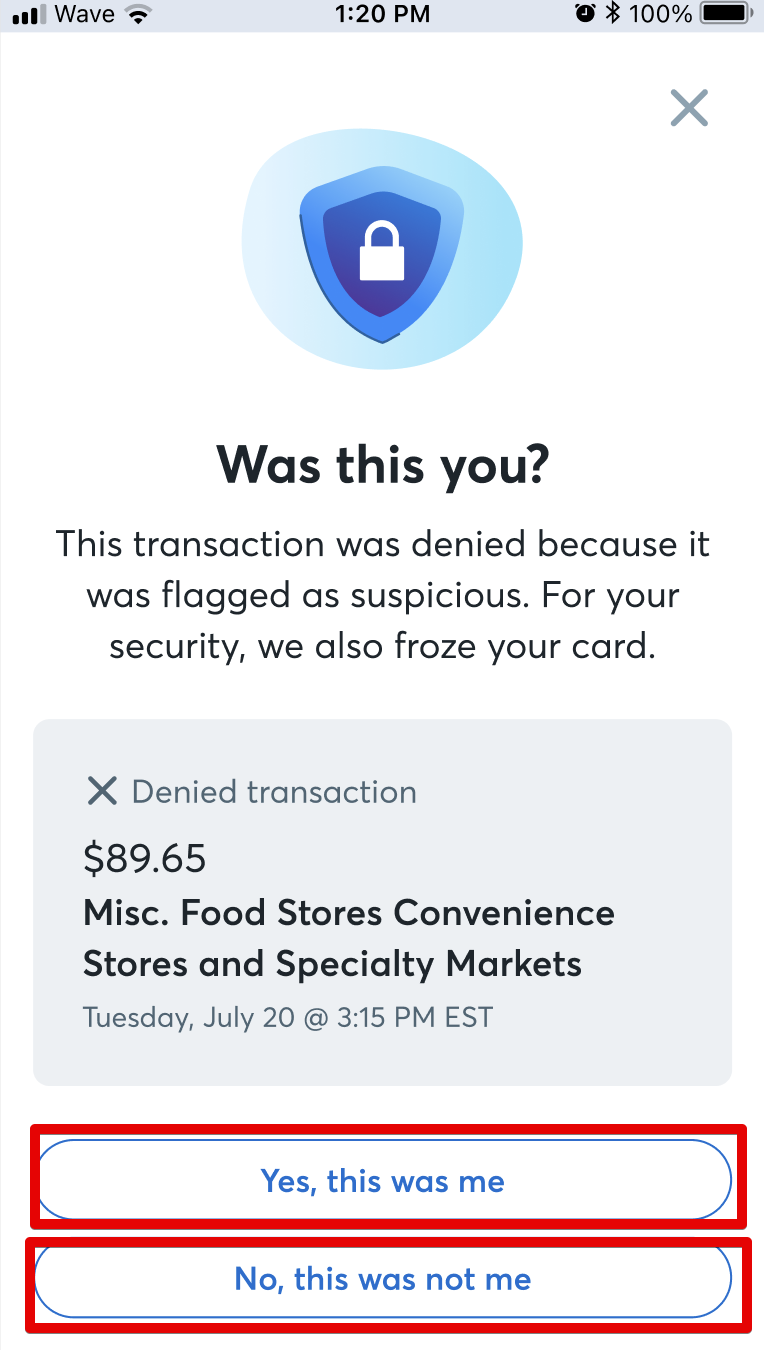This screenshot has width=764, height=1350.
Task: Confirm with Yes, this was me
Action: tap(383, 1180)
